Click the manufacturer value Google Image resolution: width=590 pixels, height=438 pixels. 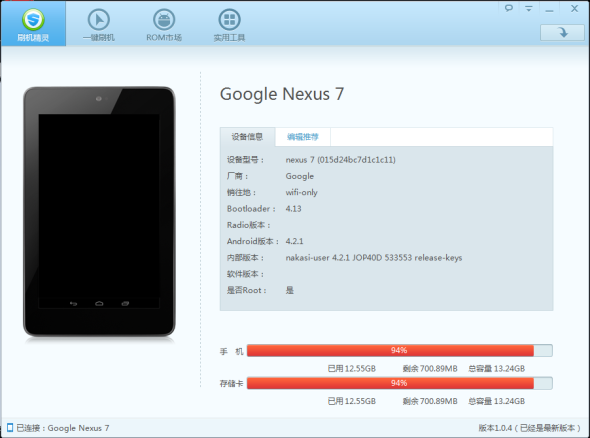[x=300, y=176]
